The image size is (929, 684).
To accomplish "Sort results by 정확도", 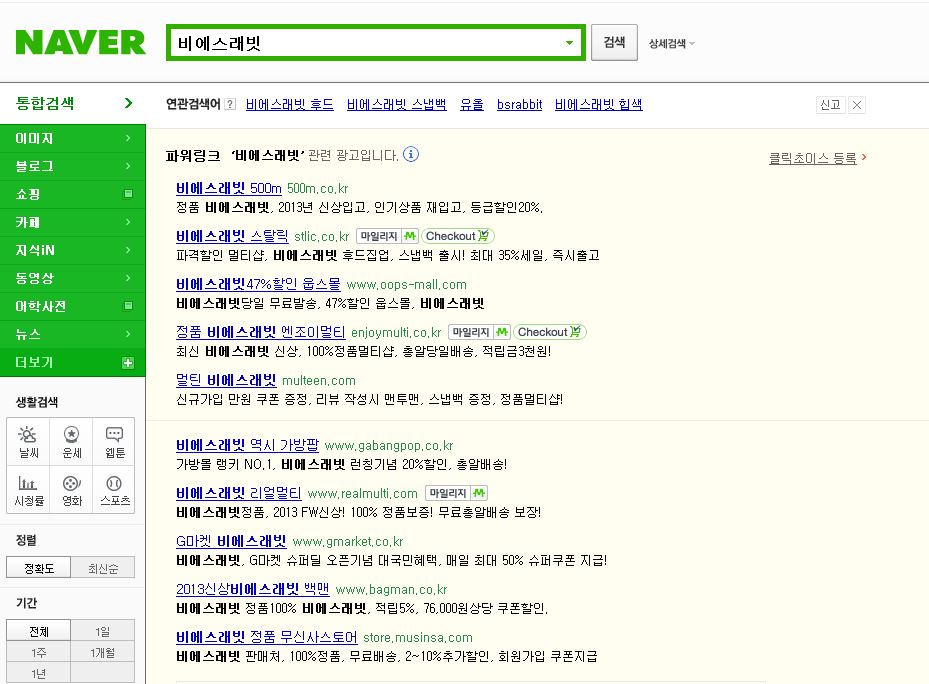I will [x=39, y=568].
